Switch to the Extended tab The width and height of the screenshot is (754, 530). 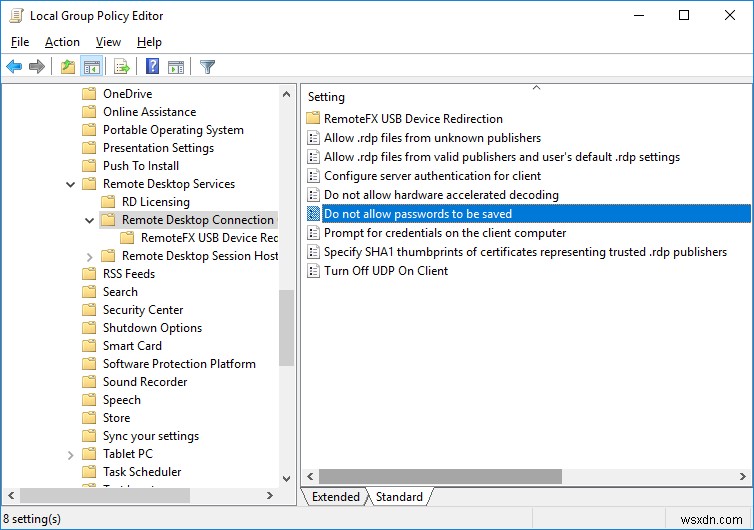(x=335, y=497)
